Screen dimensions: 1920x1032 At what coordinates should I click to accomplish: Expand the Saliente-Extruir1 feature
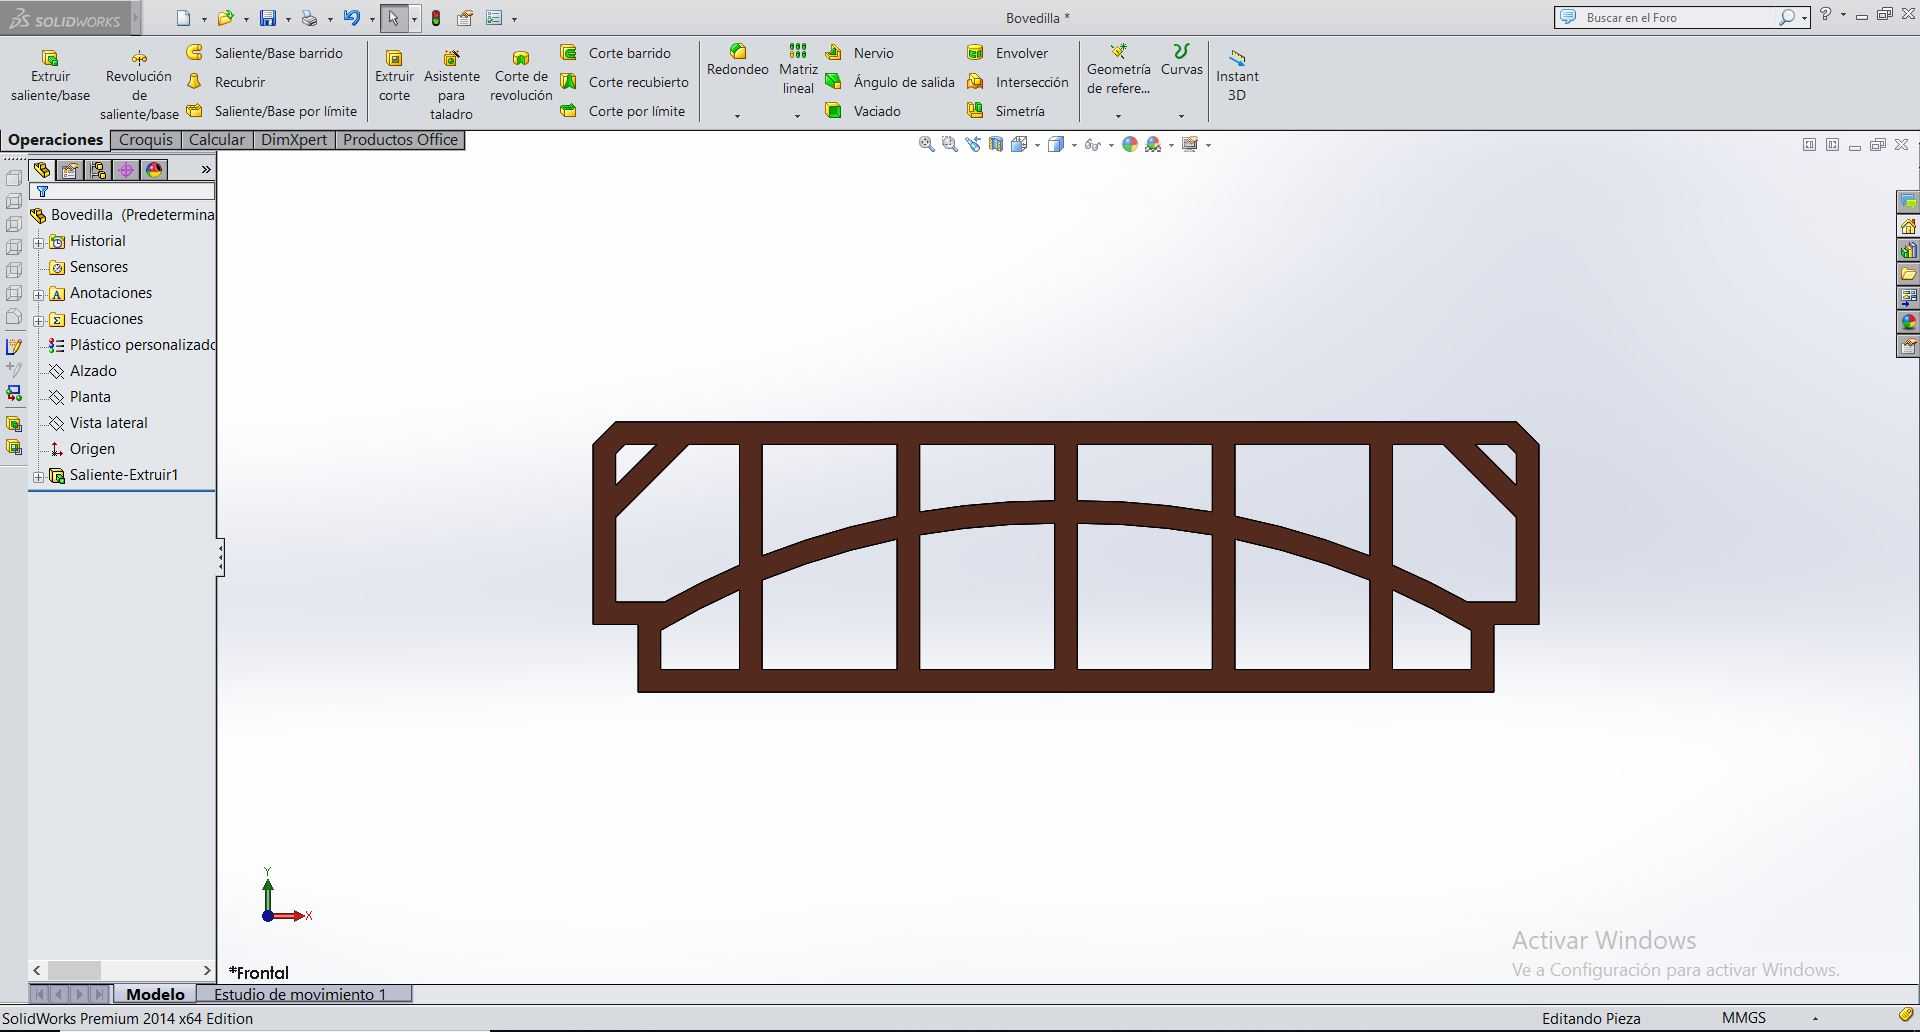[x=38, y=476]
